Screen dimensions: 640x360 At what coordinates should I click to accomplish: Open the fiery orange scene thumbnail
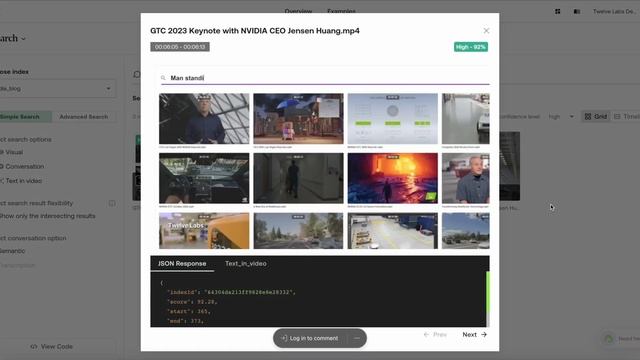[x=393, y=178]
